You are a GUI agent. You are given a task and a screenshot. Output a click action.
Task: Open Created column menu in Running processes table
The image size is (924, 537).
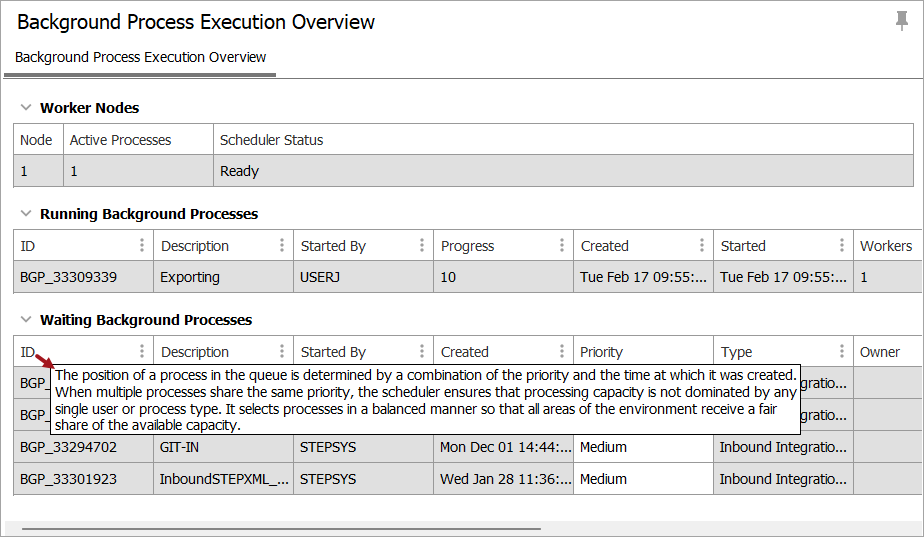[x=702, y=246]
